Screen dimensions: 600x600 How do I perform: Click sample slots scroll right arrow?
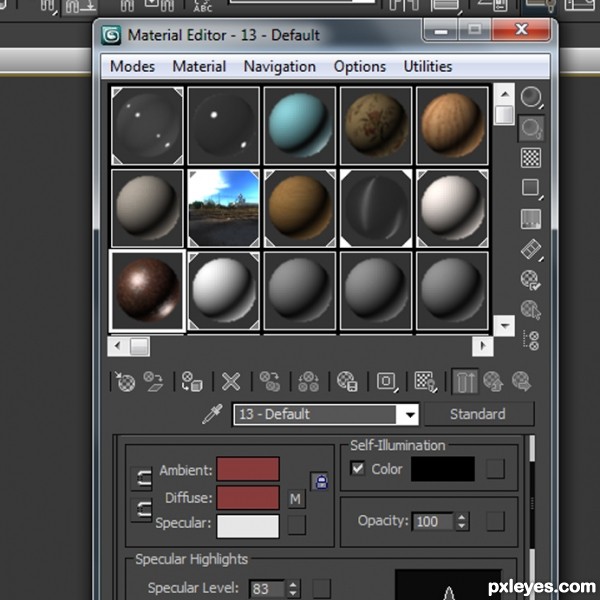coord(483,346)
